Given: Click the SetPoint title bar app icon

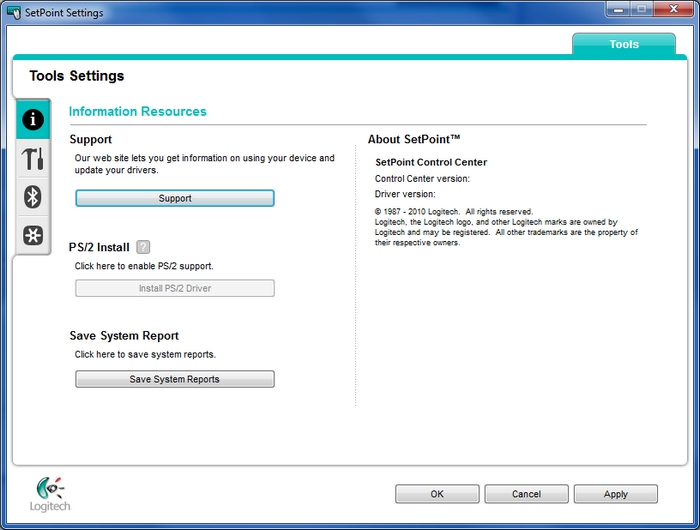Looking at the screenshot, I should (x=14, y=13).
